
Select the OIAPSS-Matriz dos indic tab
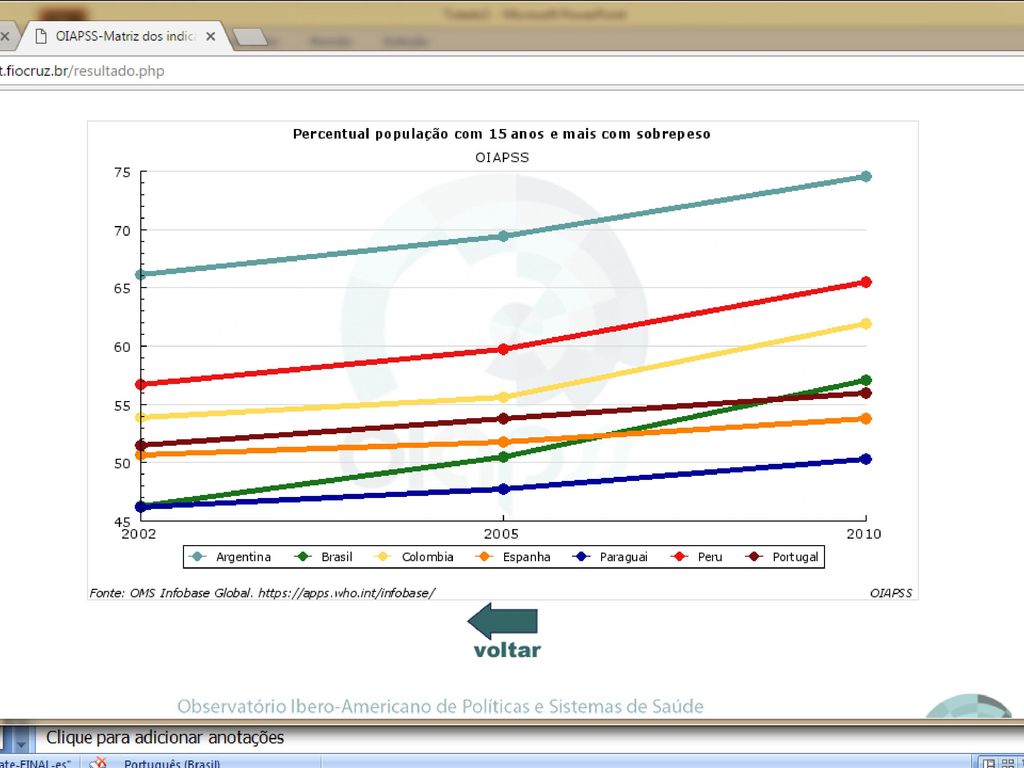click(125, 37)
